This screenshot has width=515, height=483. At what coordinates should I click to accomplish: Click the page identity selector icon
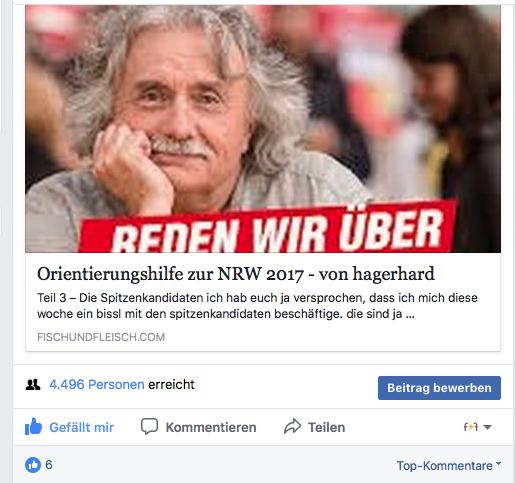tap(471, 427)
